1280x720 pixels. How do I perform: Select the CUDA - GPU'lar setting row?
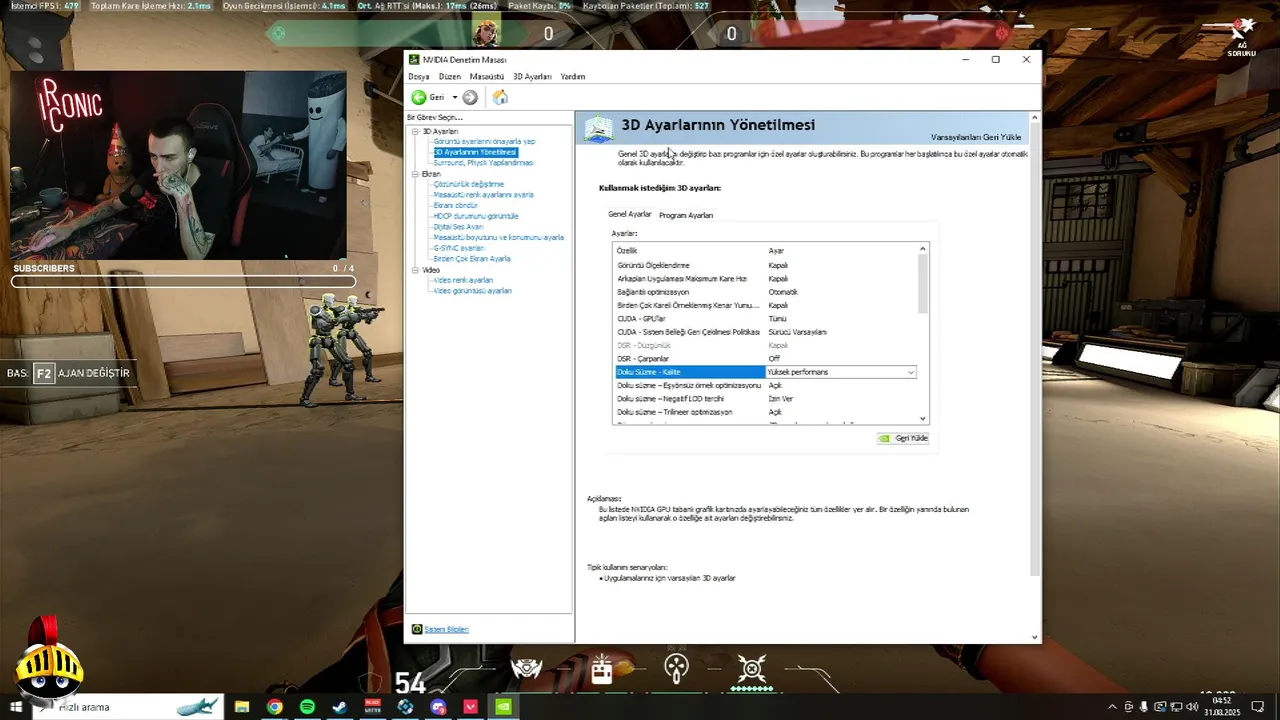click(765, 318)
